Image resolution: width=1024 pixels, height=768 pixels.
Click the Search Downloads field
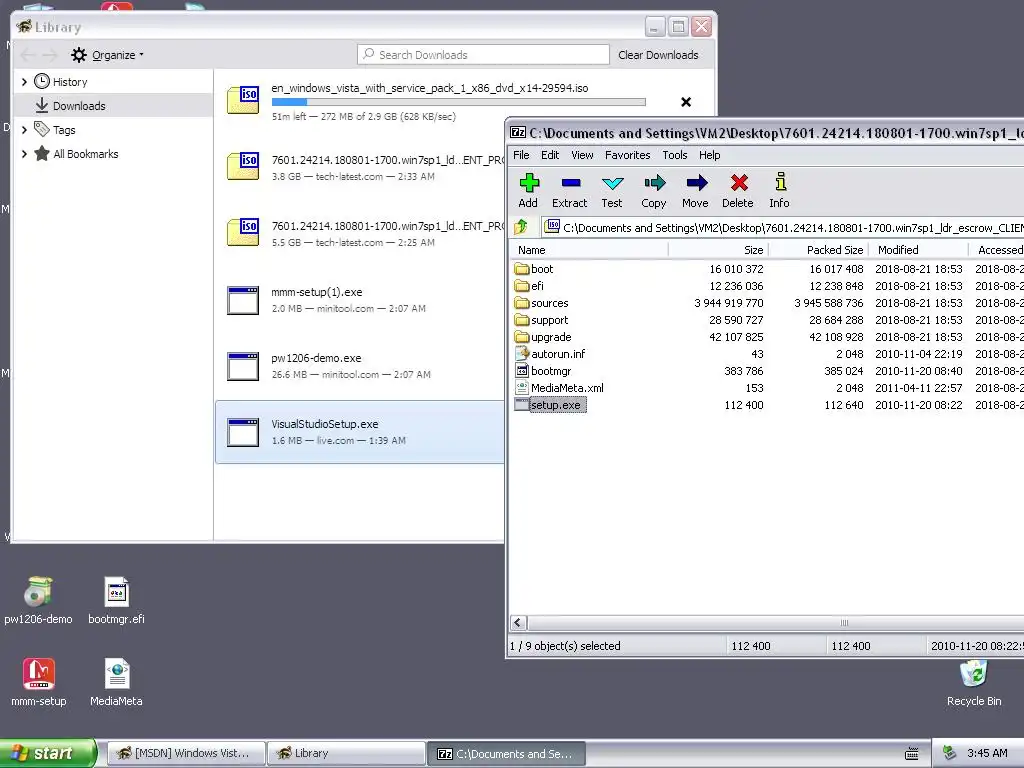[x=483, y=55]
